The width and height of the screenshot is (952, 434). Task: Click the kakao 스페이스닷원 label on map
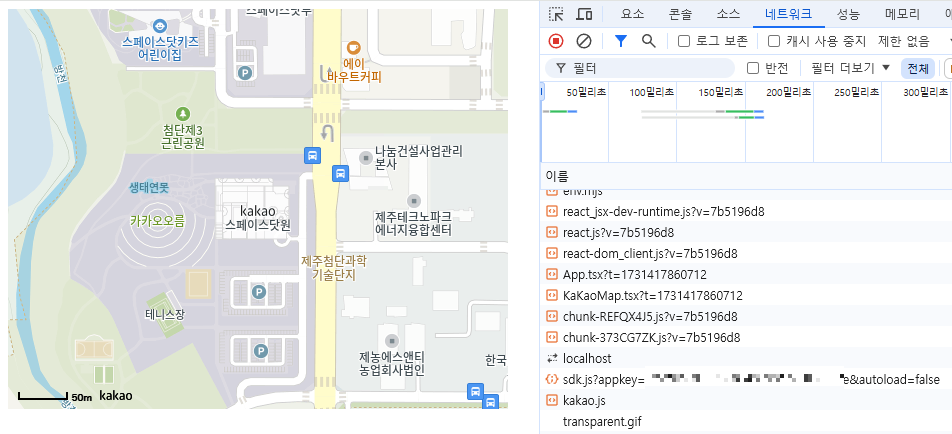(x=258, y=218)
